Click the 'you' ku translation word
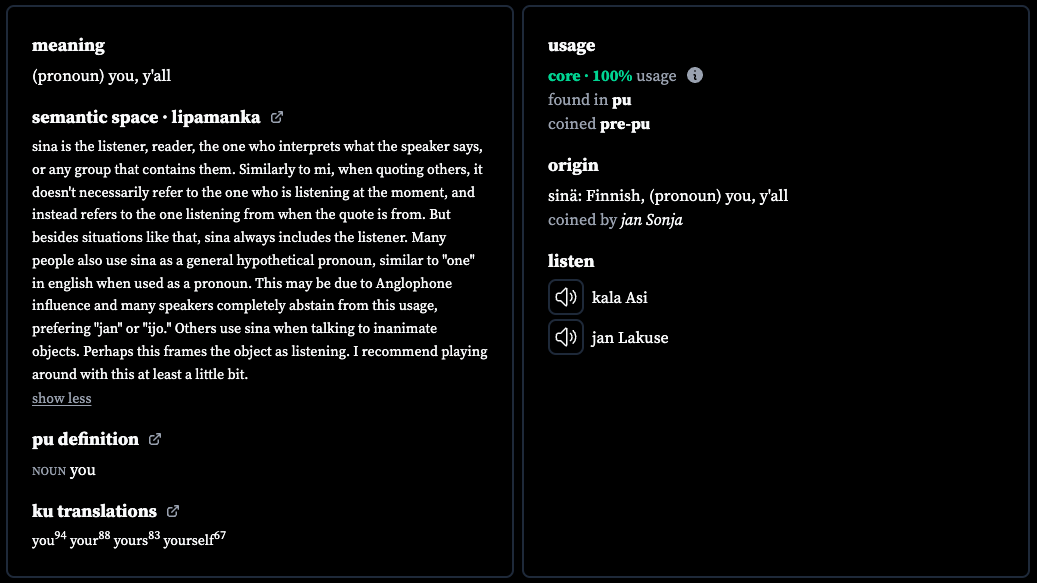 pos(43,540)
